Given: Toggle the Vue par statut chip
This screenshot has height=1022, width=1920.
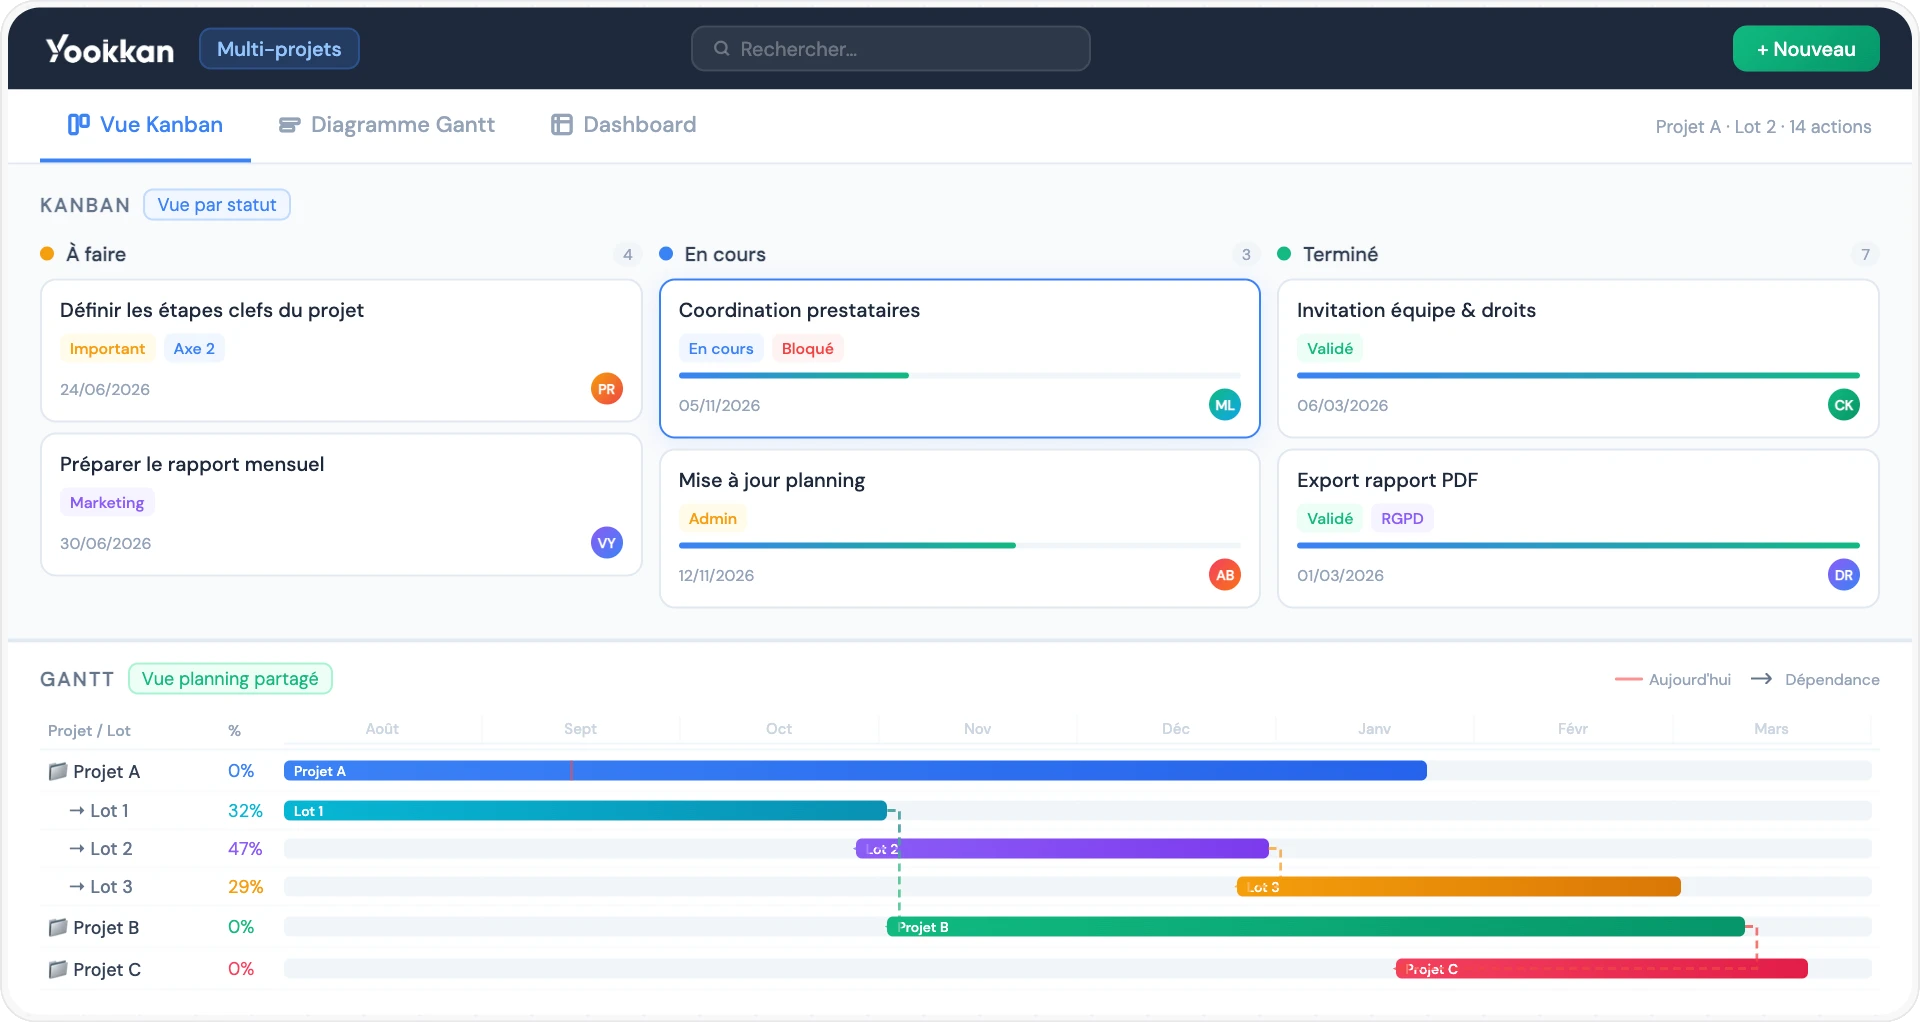Looking at the screenshot, I should point(217,205).
